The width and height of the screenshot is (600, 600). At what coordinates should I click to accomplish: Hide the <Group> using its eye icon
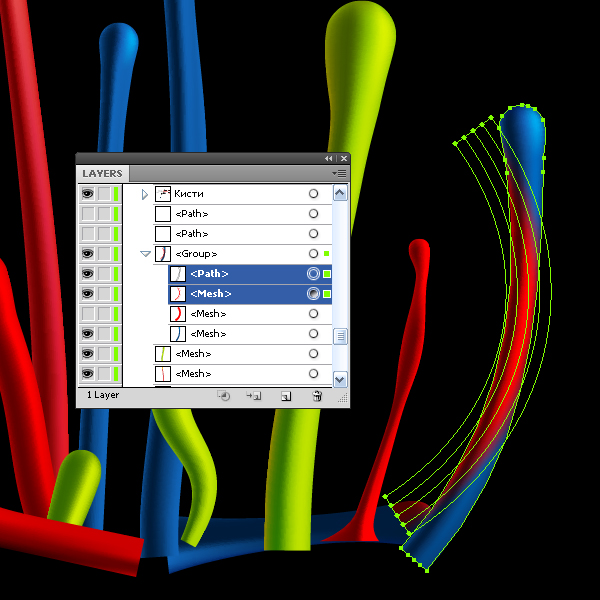88,253
